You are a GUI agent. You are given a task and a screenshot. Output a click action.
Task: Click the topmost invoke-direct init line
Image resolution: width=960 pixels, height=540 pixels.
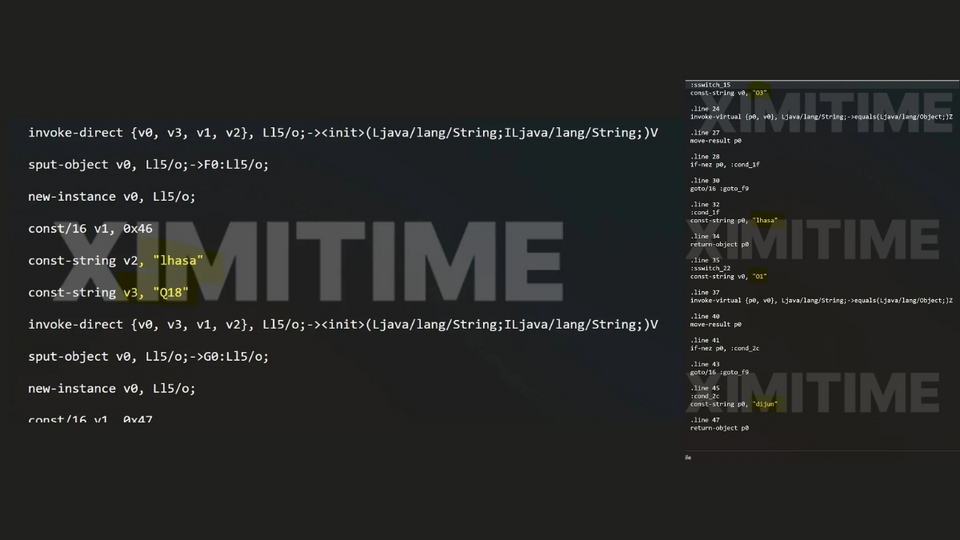343,133
